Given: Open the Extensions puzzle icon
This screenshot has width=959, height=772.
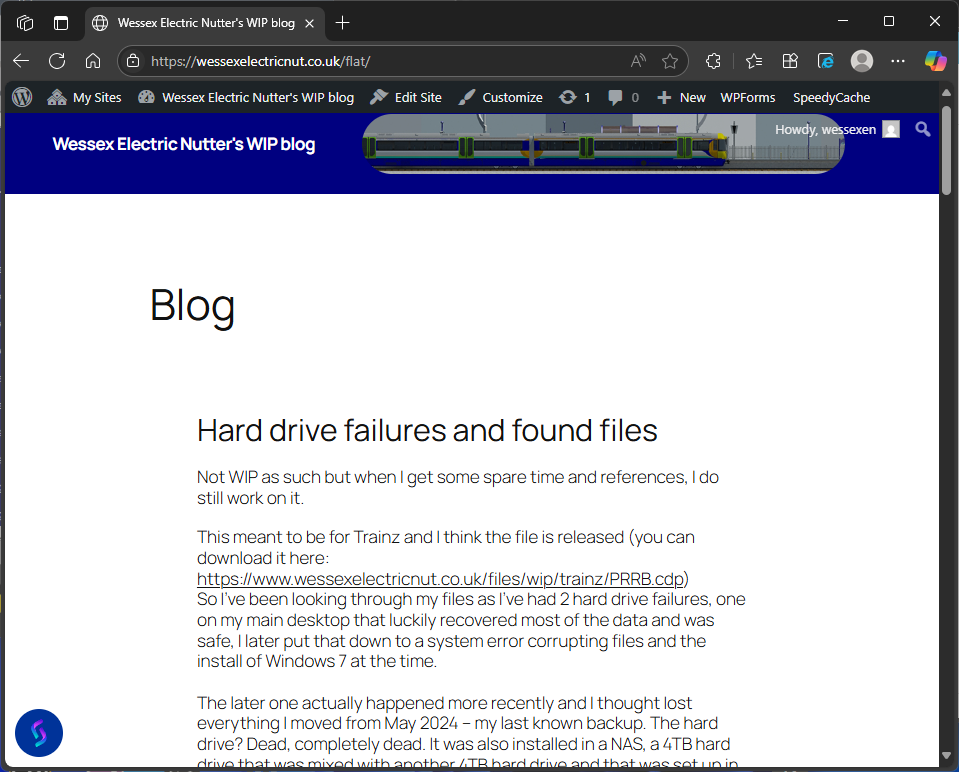Looking at the screenshot, I should 713,61.
